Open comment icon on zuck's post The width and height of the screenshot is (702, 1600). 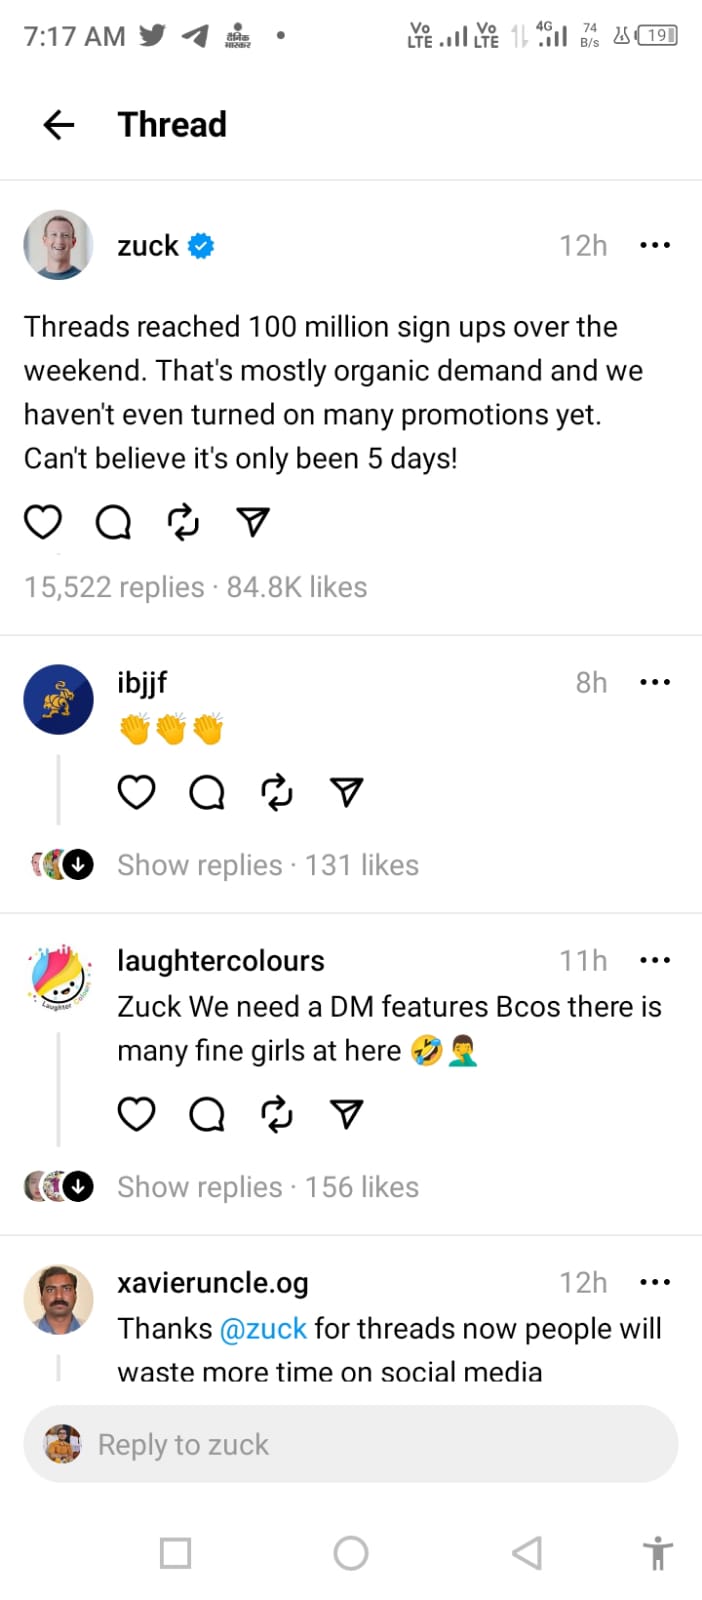(x=113, y=521)
